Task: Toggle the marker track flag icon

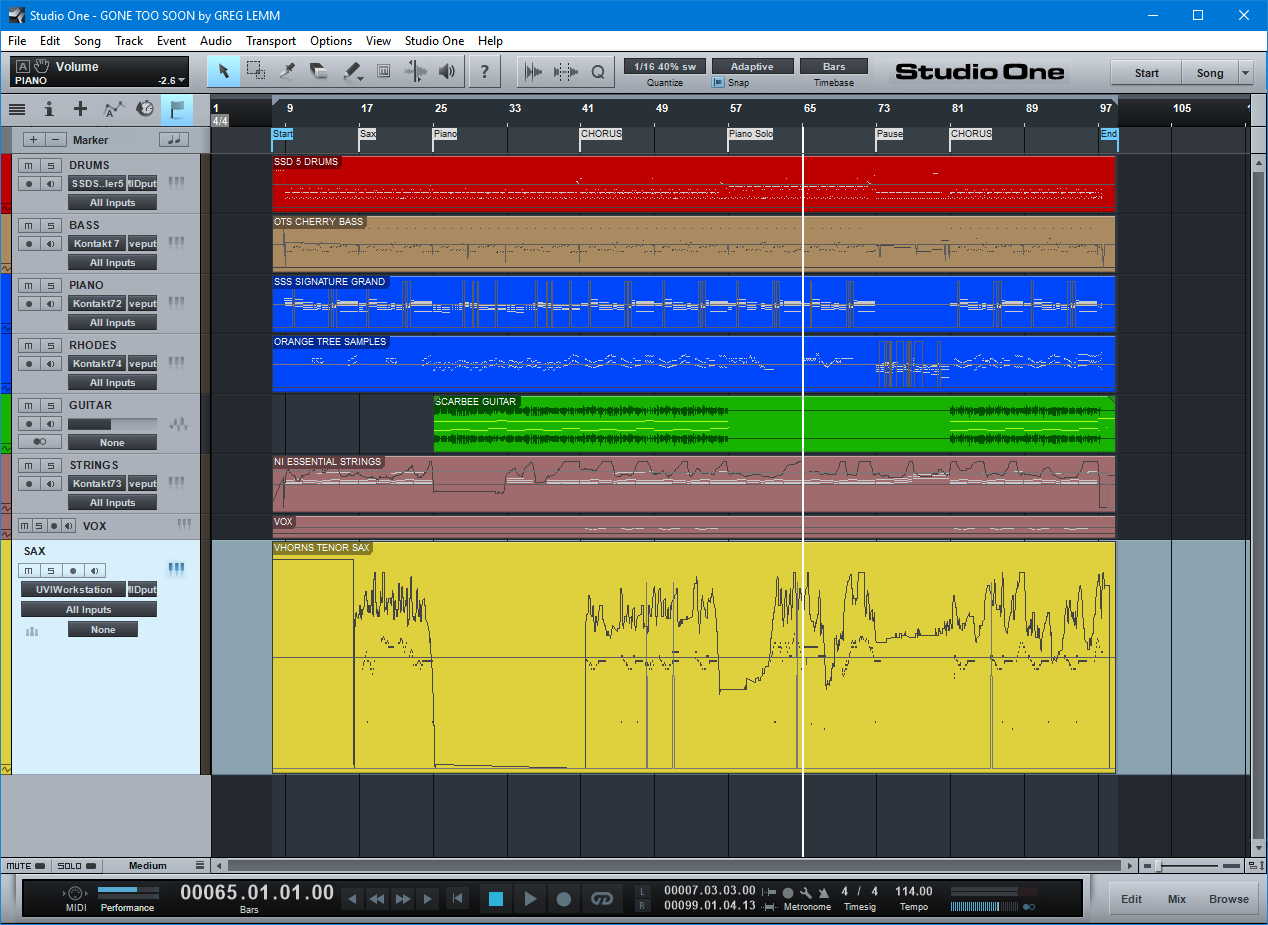Action: click(177, 109)
